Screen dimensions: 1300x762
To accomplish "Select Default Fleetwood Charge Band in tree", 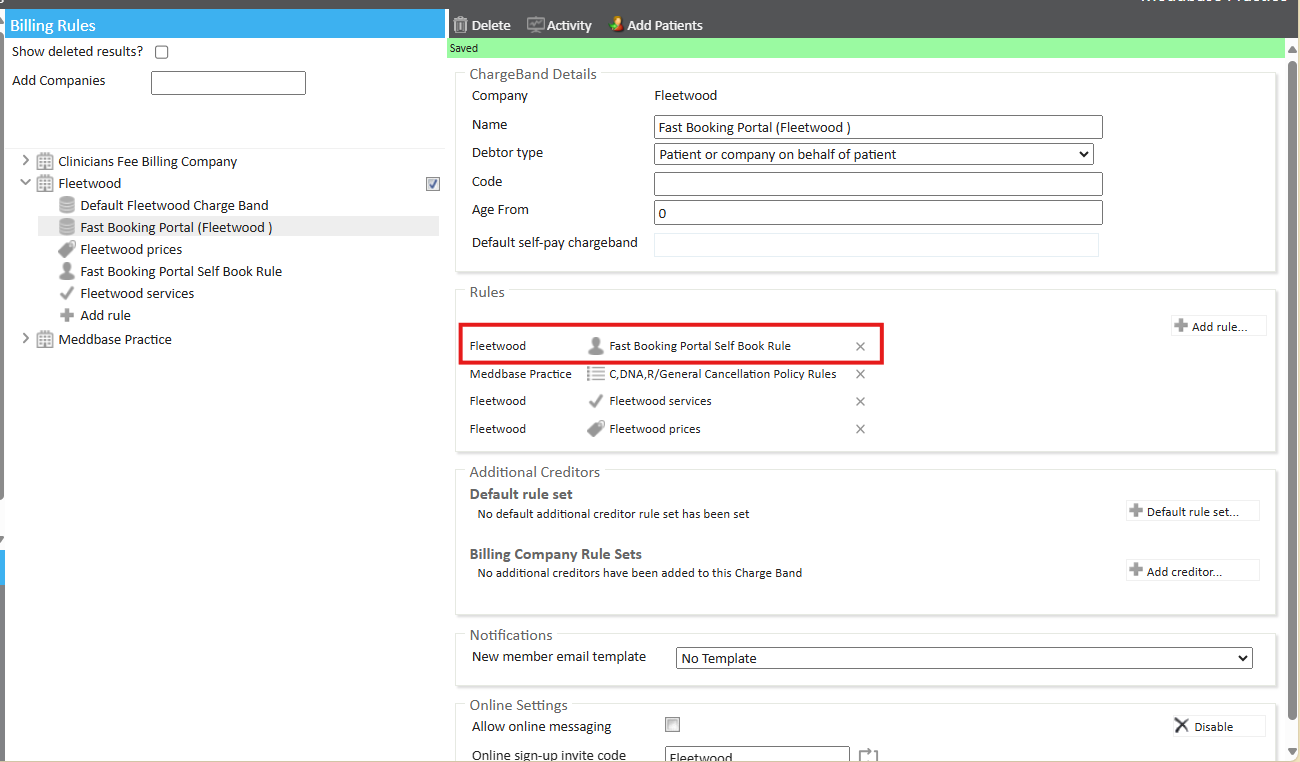I will coord(174,205).
